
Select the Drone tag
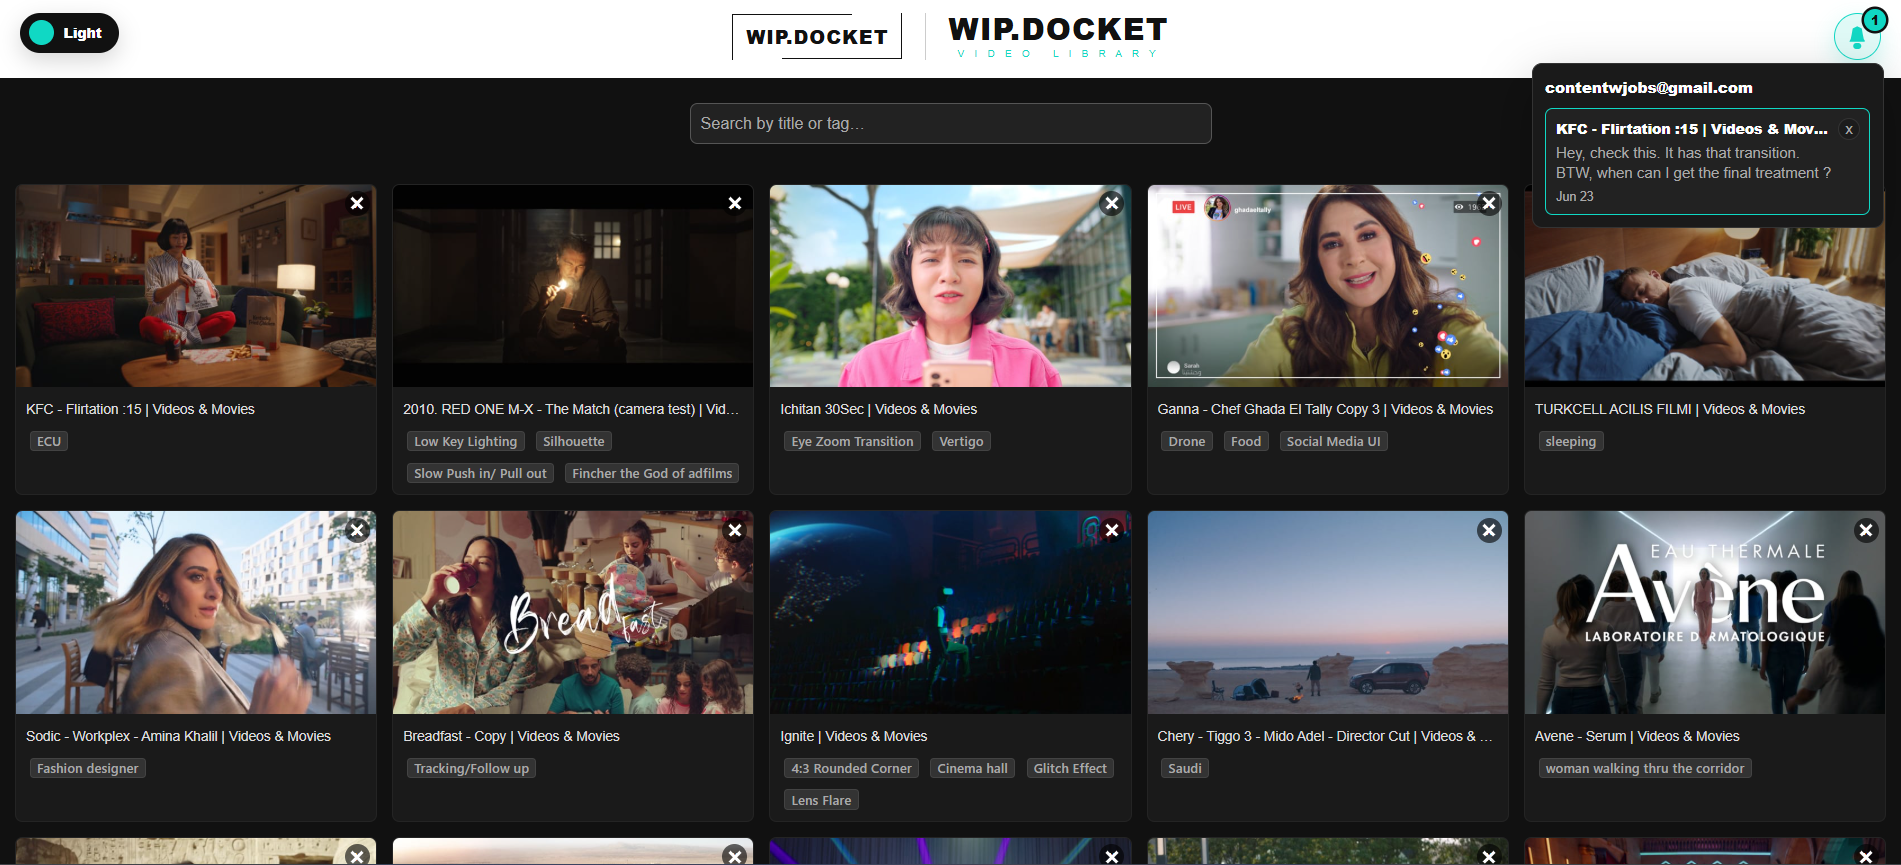coord(1187,441)
